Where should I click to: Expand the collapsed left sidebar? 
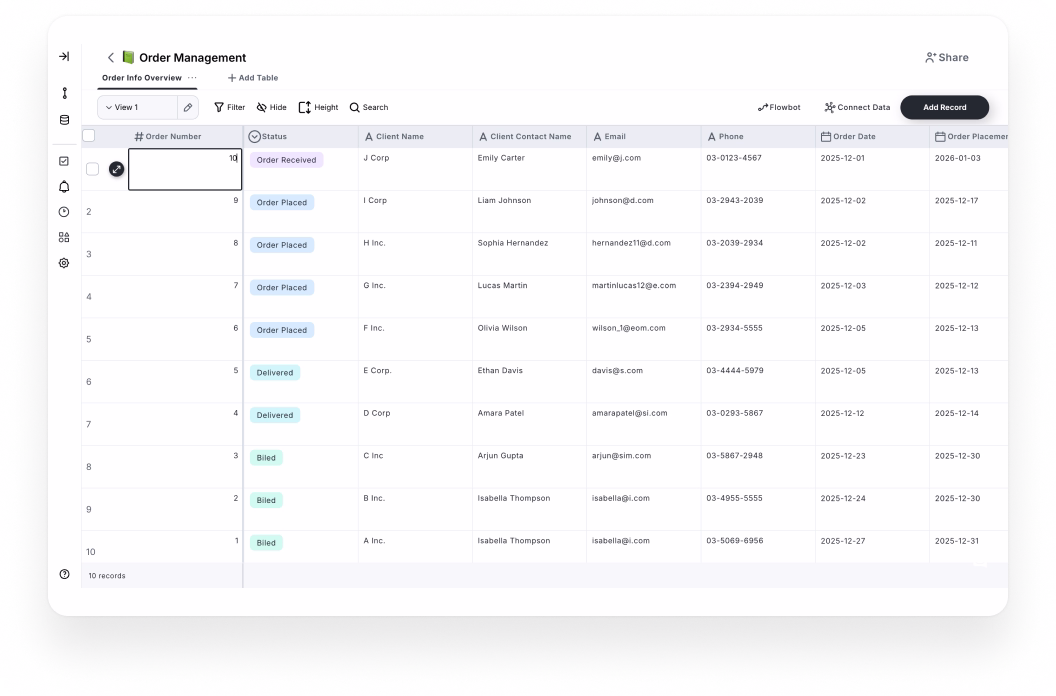click(x=64, y=57)
